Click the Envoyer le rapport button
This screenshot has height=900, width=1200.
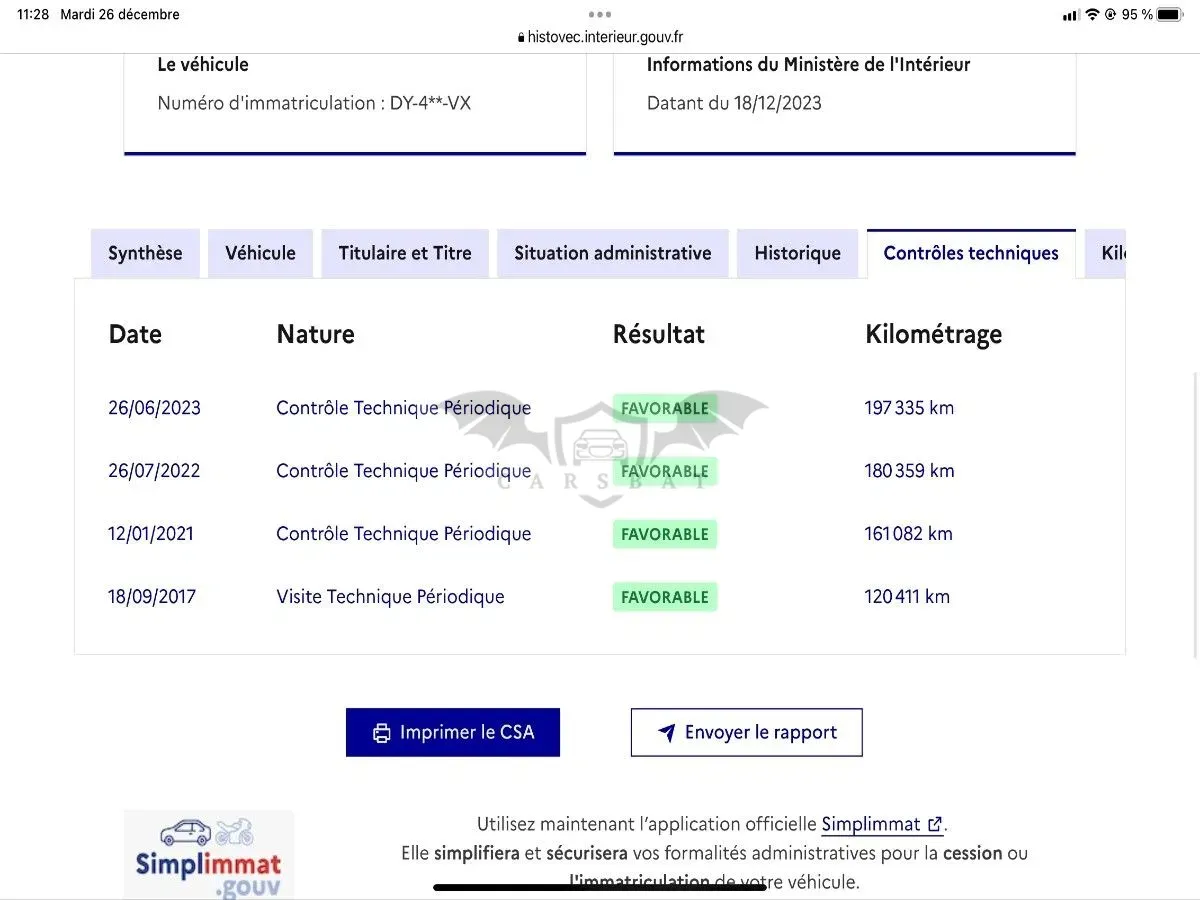[x=747, y=732]
